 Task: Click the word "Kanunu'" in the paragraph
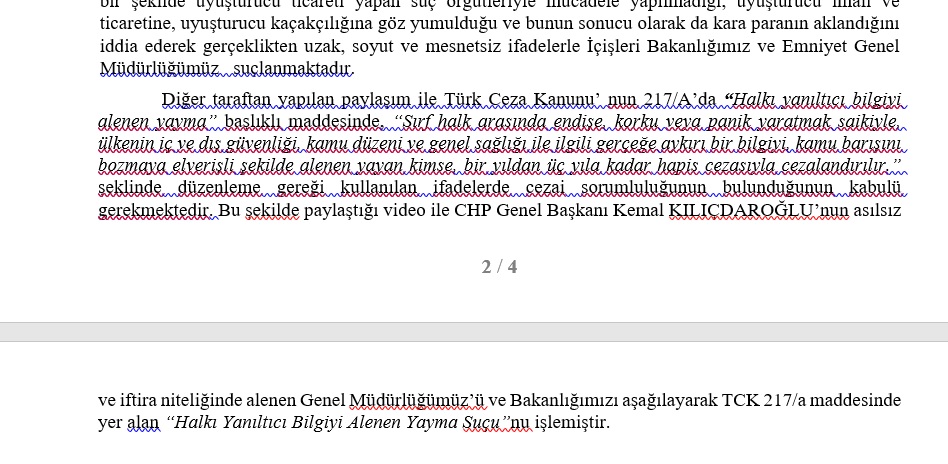click(x=568, y=99)
